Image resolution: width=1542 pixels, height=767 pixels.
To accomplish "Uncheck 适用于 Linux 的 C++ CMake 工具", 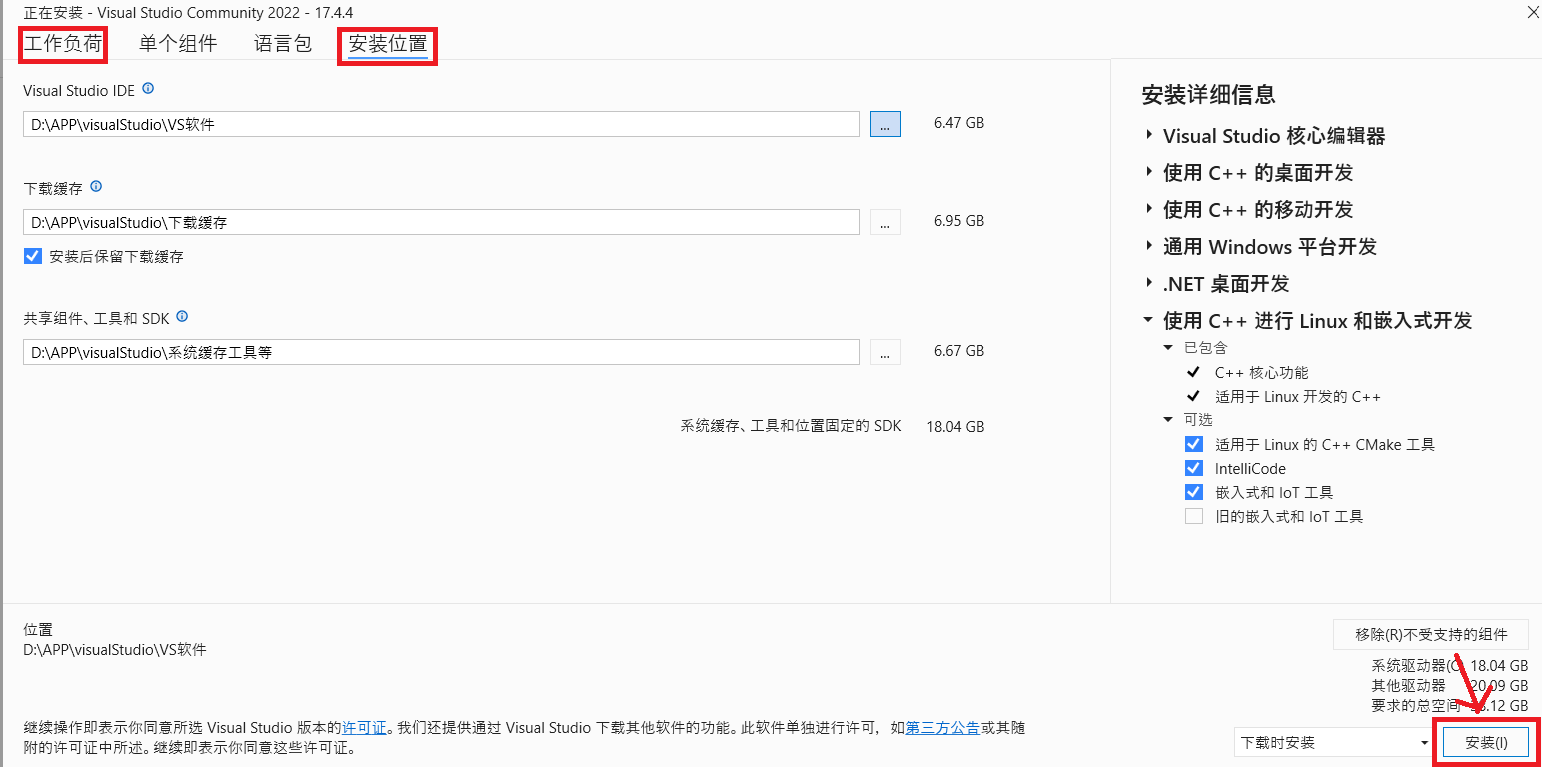I will [1194, 444].
